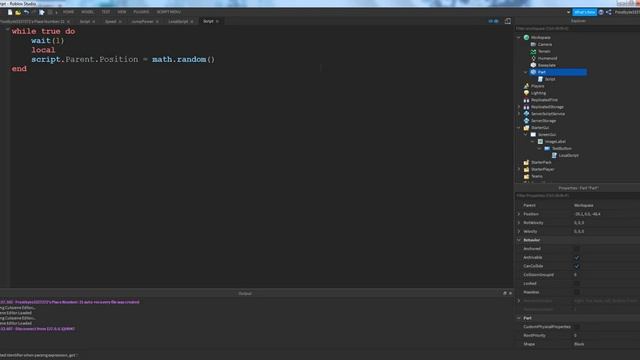
Task: Click the ServerScriptService icon
Action: tap(527, 114)
